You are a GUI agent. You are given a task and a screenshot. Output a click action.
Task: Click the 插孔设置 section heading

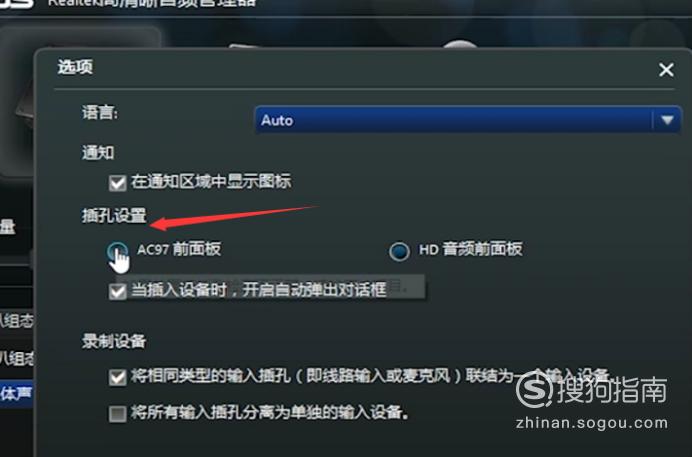click(x=114, y=216)
